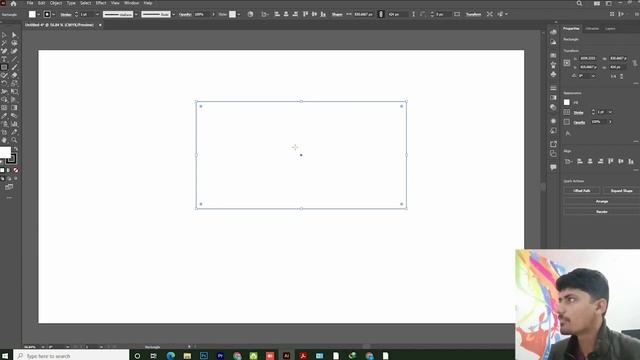Select the Zoom tool

coord(14,140)
